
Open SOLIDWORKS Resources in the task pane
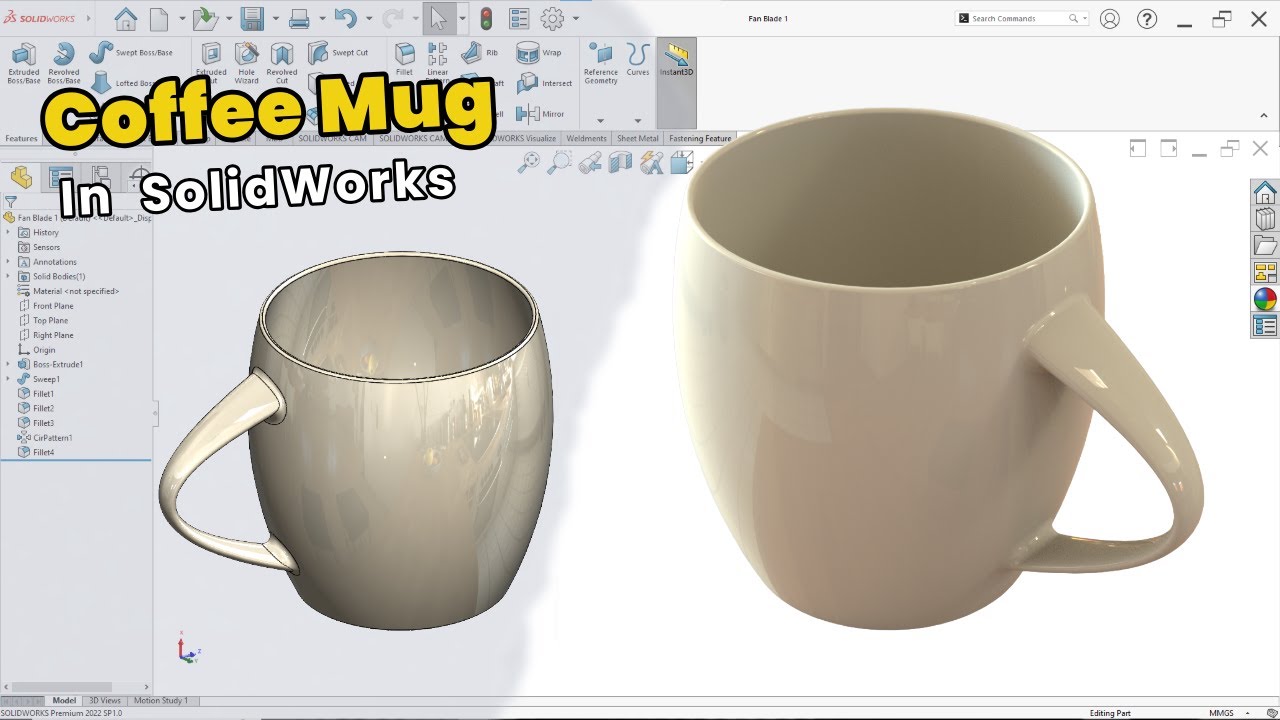[1265, 192]
